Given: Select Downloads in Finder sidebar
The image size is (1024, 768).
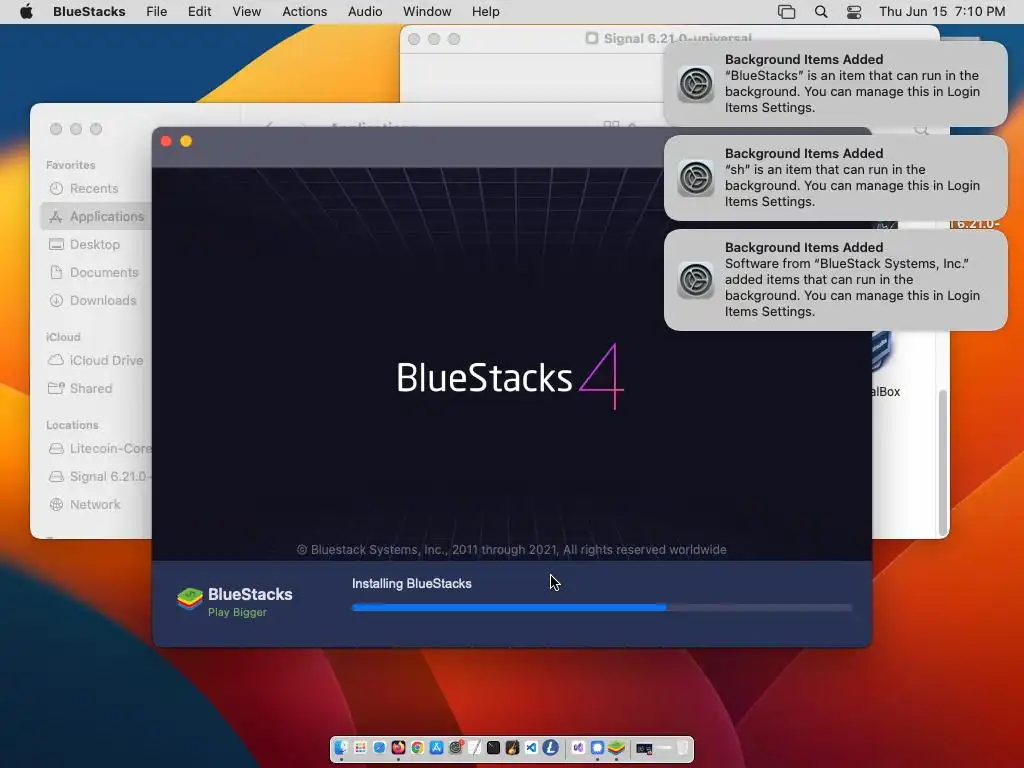Looking at the screenshot, I should click(97, 300).
